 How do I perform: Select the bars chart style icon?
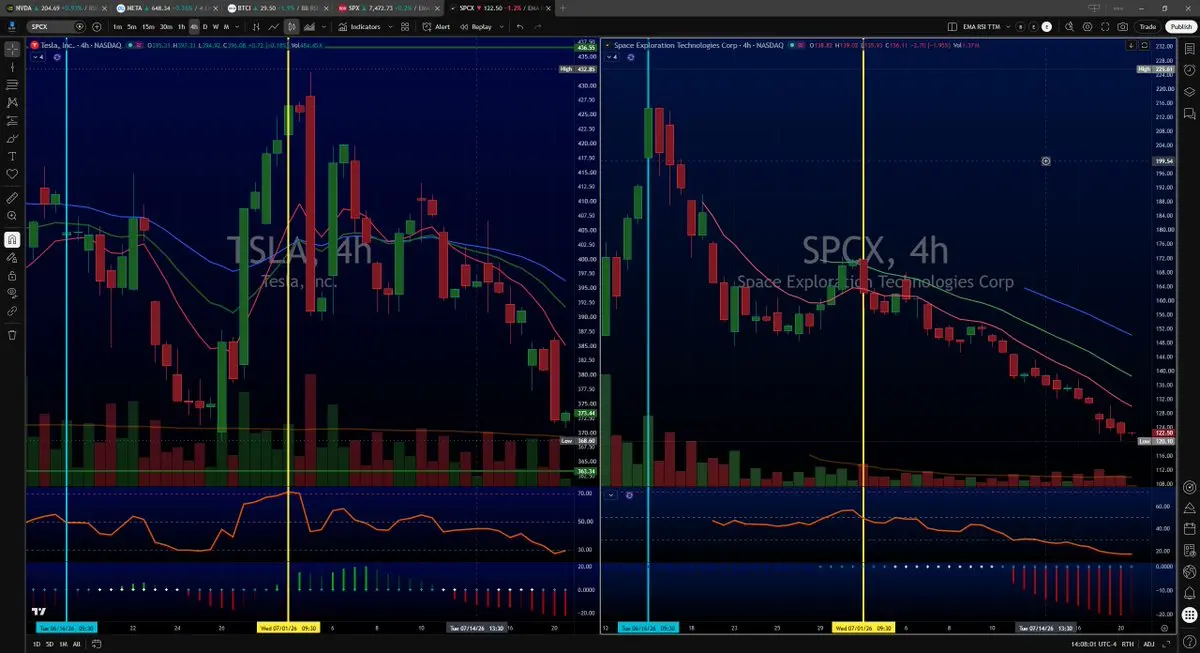click(x=256, y=26)
